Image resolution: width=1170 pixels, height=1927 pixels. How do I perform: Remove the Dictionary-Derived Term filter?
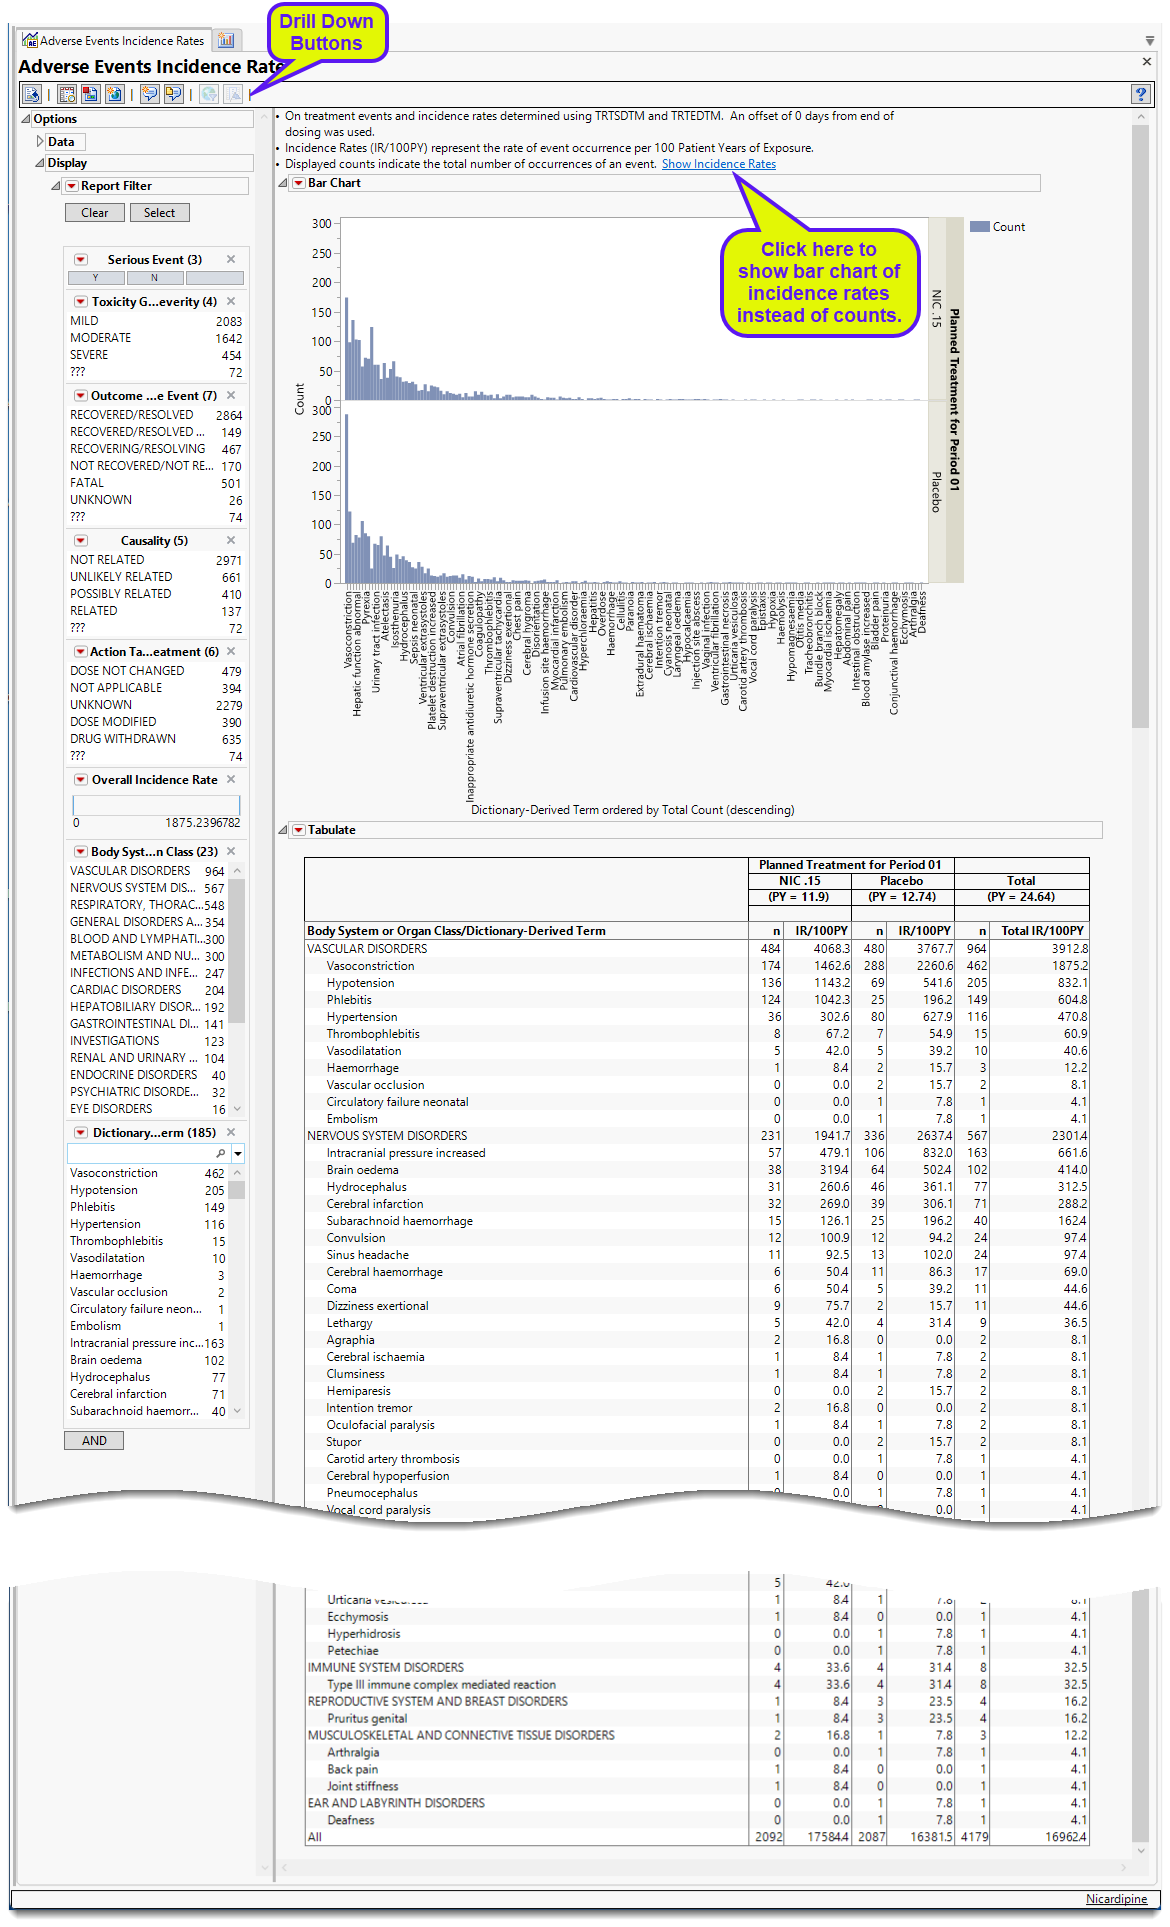coord(231,1132)
